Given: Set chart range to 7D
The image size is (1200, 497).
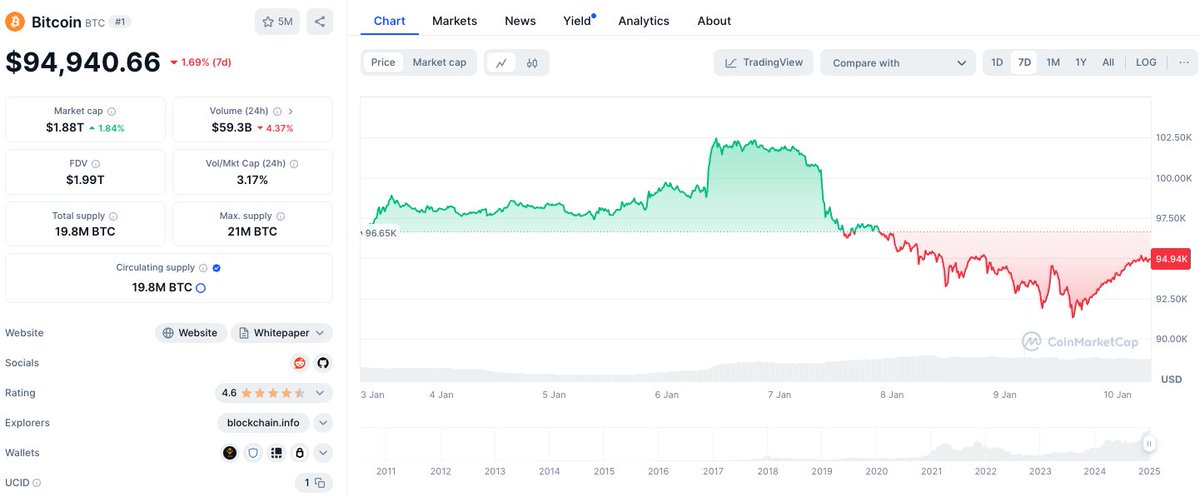Looking at the screenshot, I should (1024, 62).
